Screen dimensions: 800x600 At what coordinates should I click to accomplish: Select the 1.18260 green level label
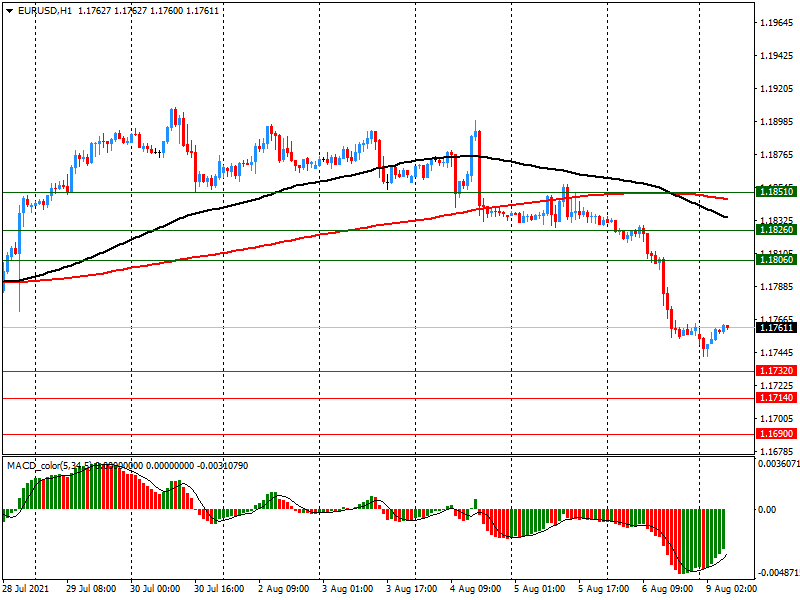click(x=777, y=230)
